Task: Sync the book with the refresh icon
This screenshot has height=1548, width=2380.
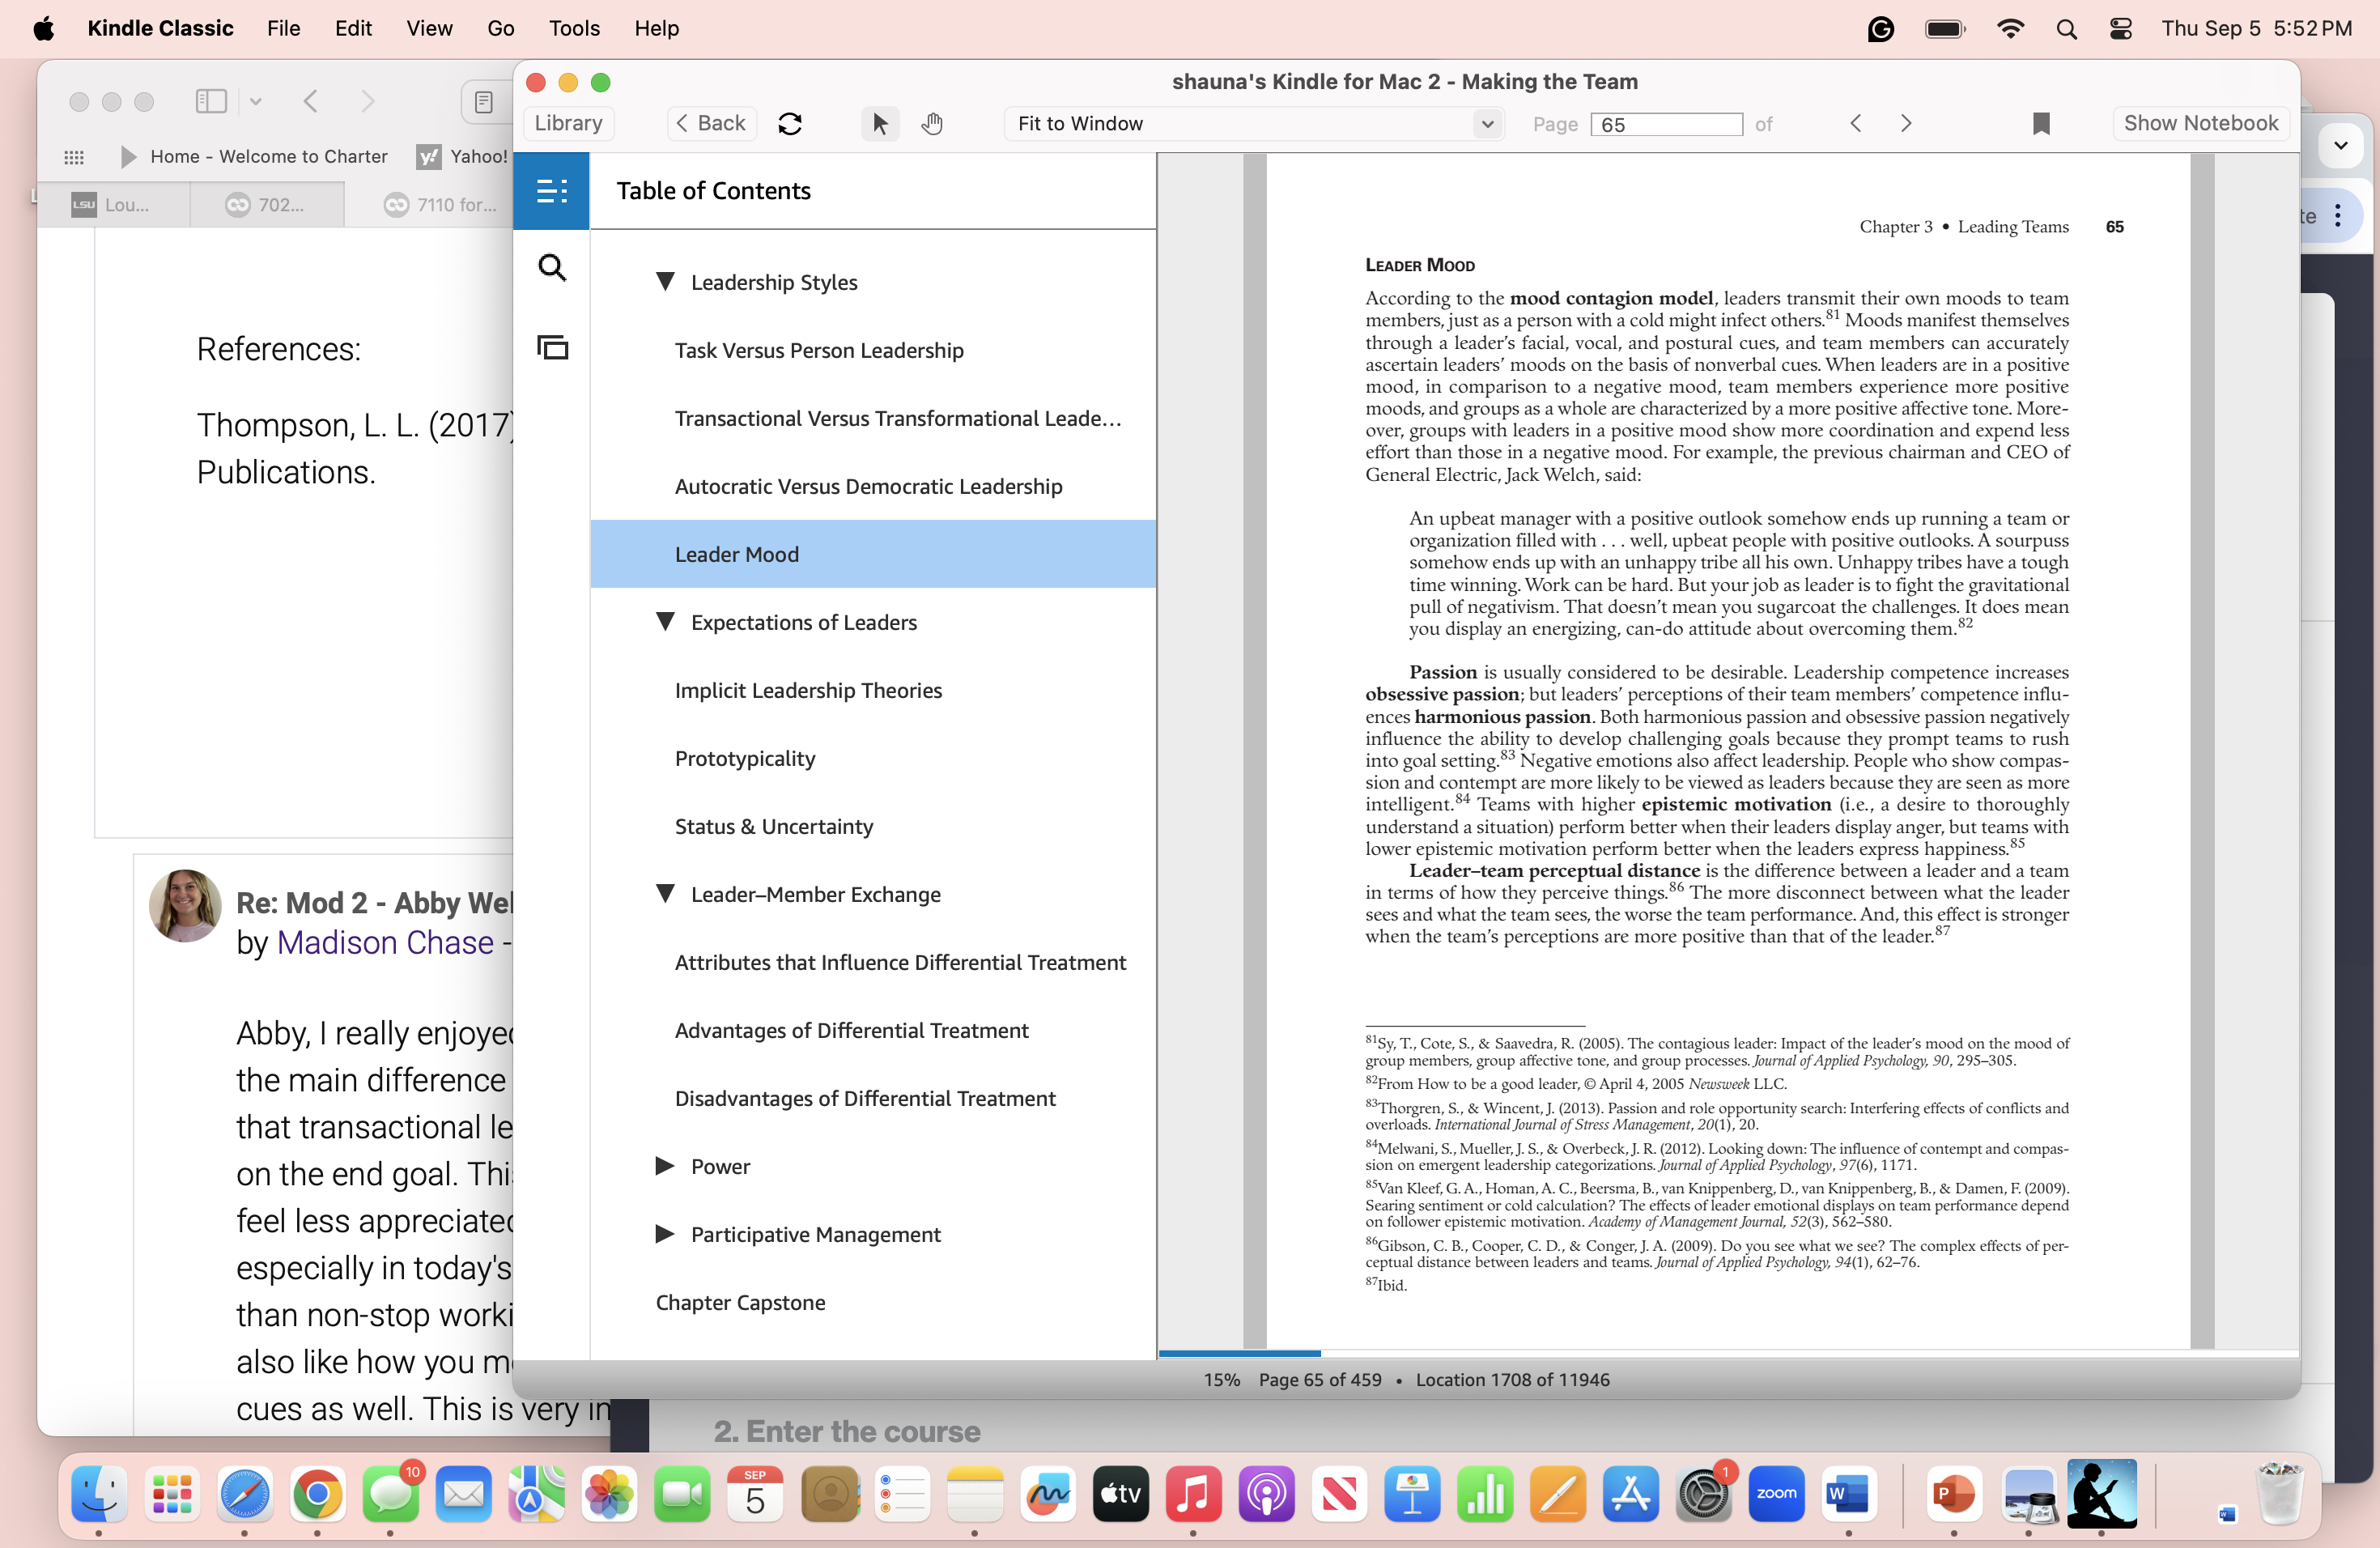Action: click(790, 123)
